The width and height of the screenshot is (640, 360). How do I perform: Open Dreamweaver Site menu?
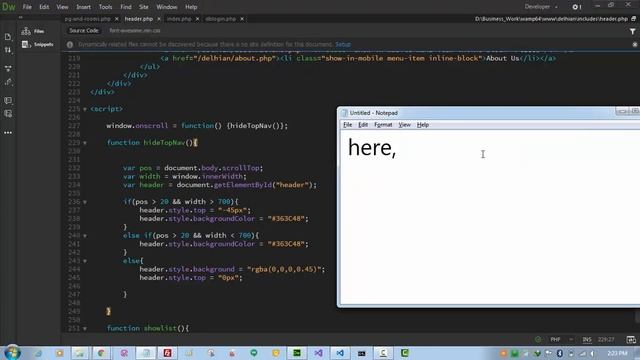144,7
